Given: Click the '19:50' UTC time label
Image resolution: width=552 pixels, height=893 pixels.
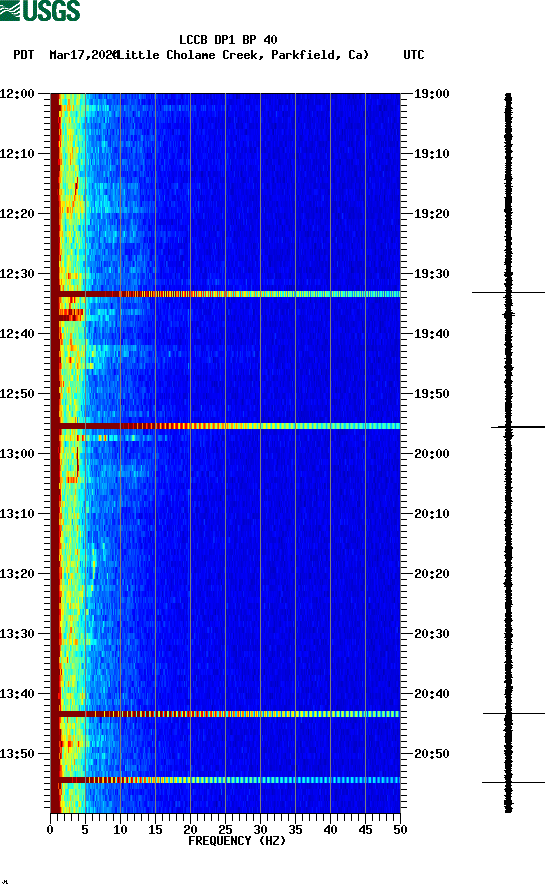Looking at the screenshot, I should click(x=431, y=394).
